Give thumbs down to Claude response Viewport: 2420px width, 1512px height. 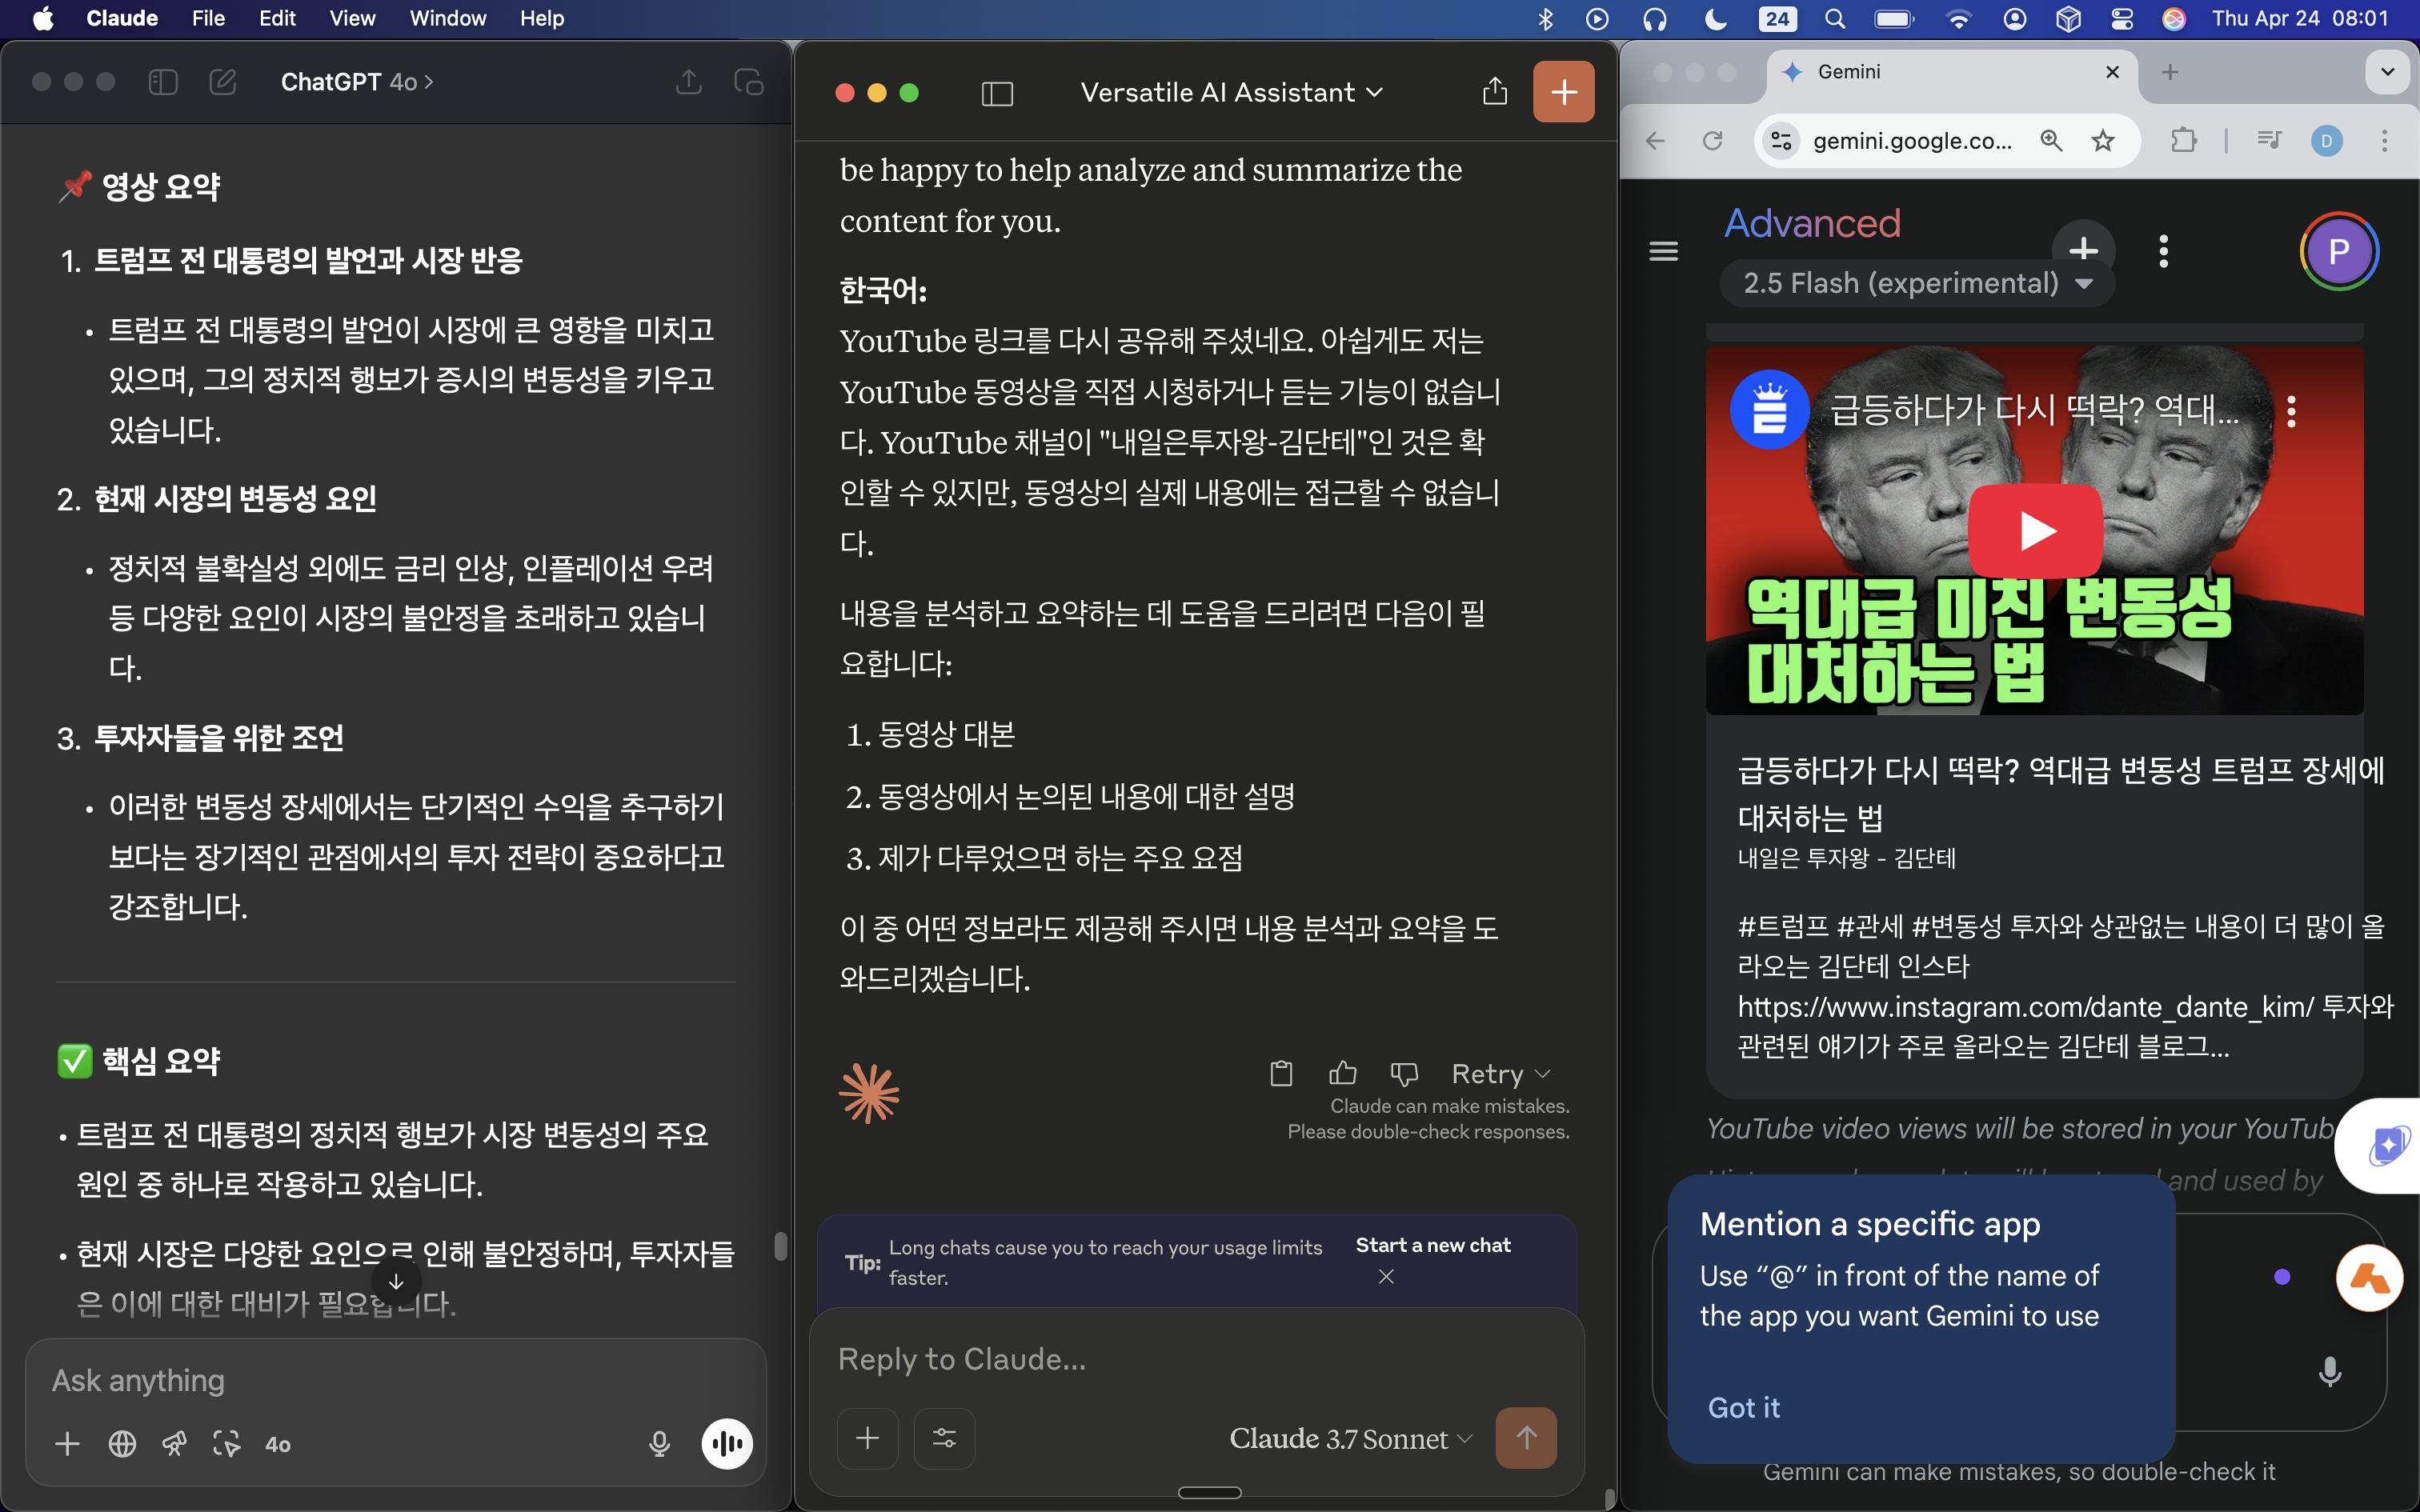(x=1405, y=1074)
